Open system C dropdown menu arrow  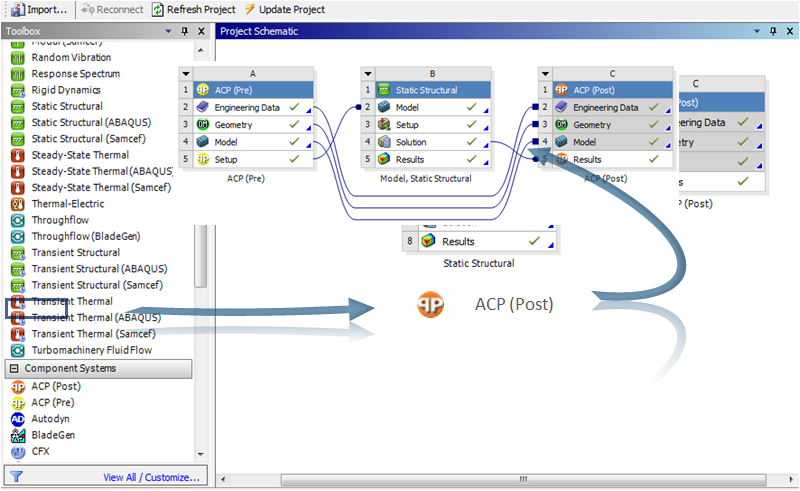pos(545,73)
